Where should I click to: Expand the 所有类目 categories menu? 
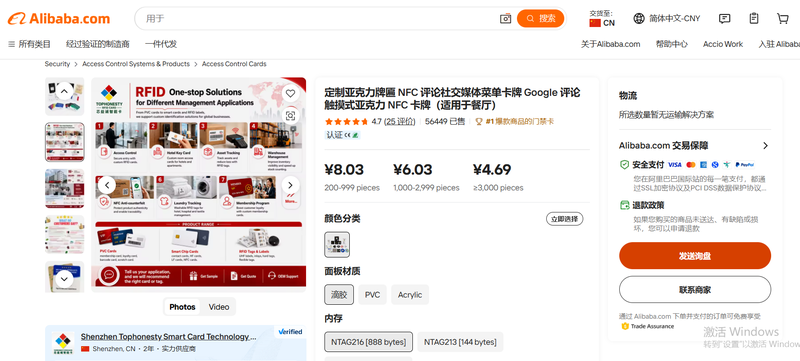pyautogui.click(x=30, y=44)
